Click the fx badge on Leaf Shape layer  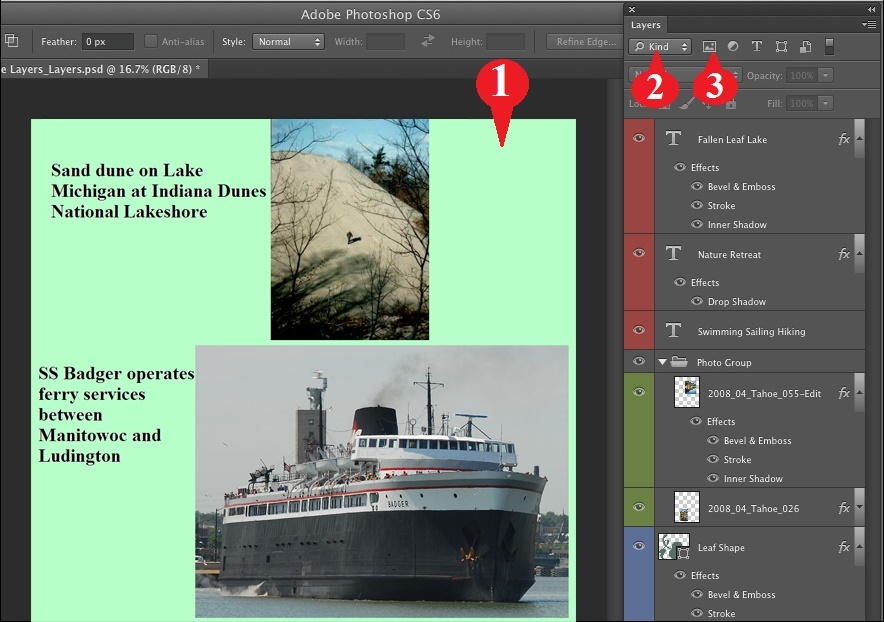coord(843,547)
